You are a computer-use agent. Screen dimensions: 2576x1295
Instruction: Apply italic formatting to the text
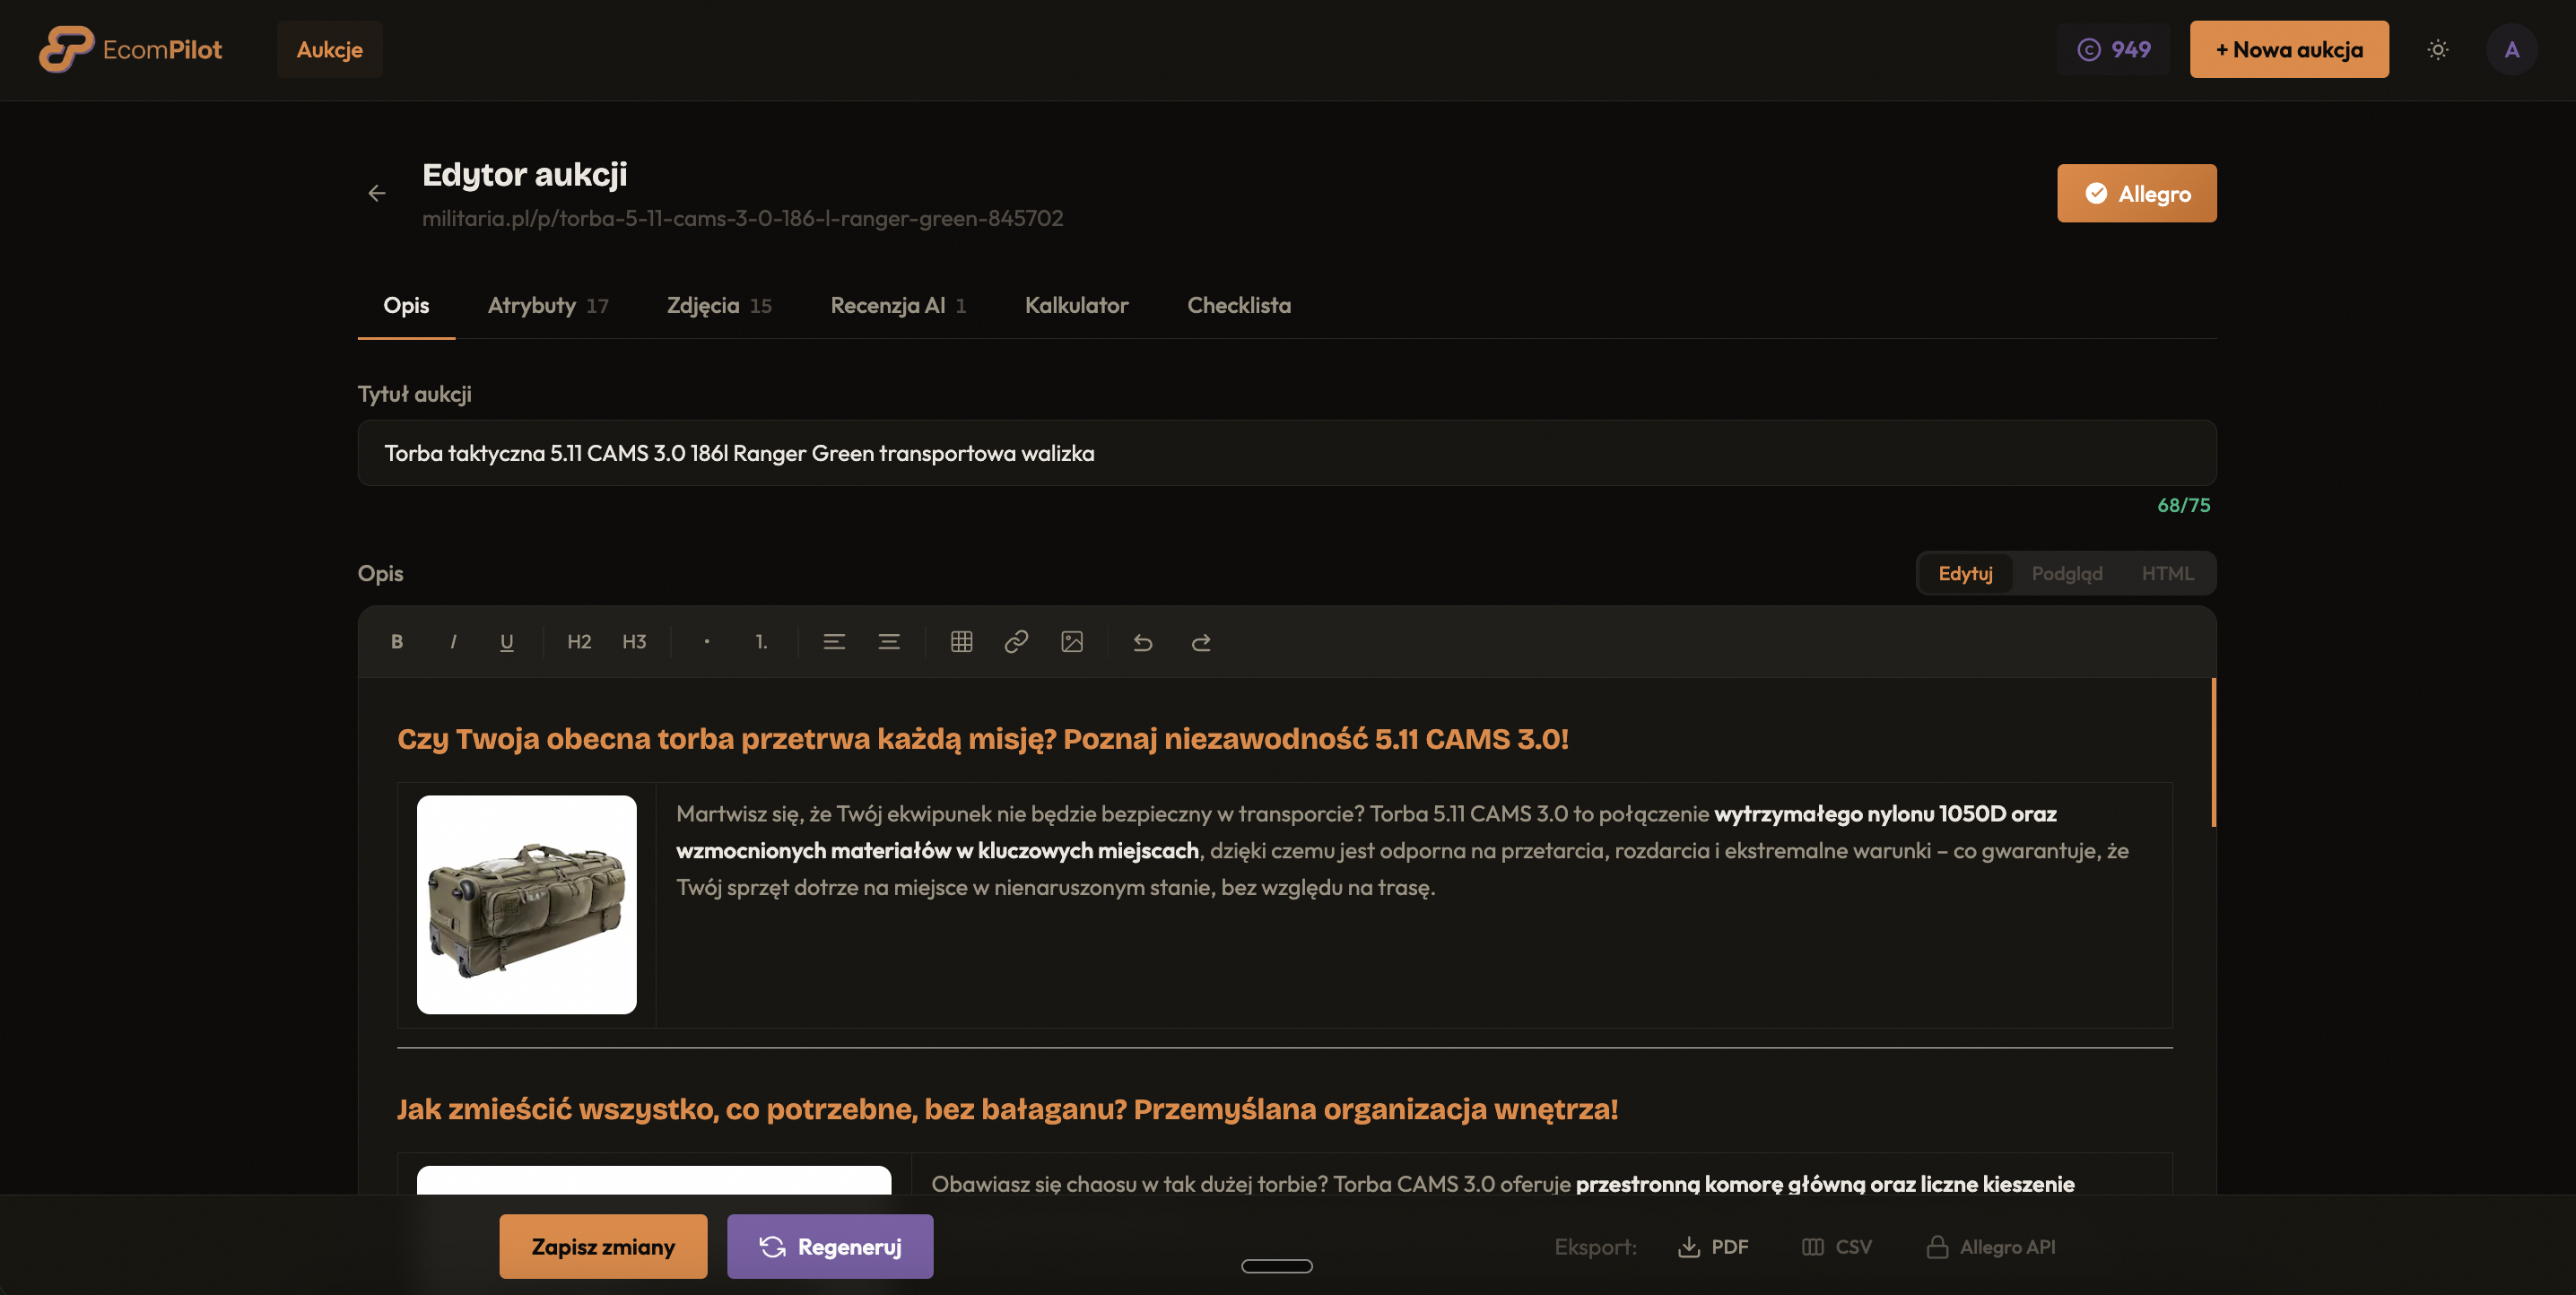coord(452,642)
